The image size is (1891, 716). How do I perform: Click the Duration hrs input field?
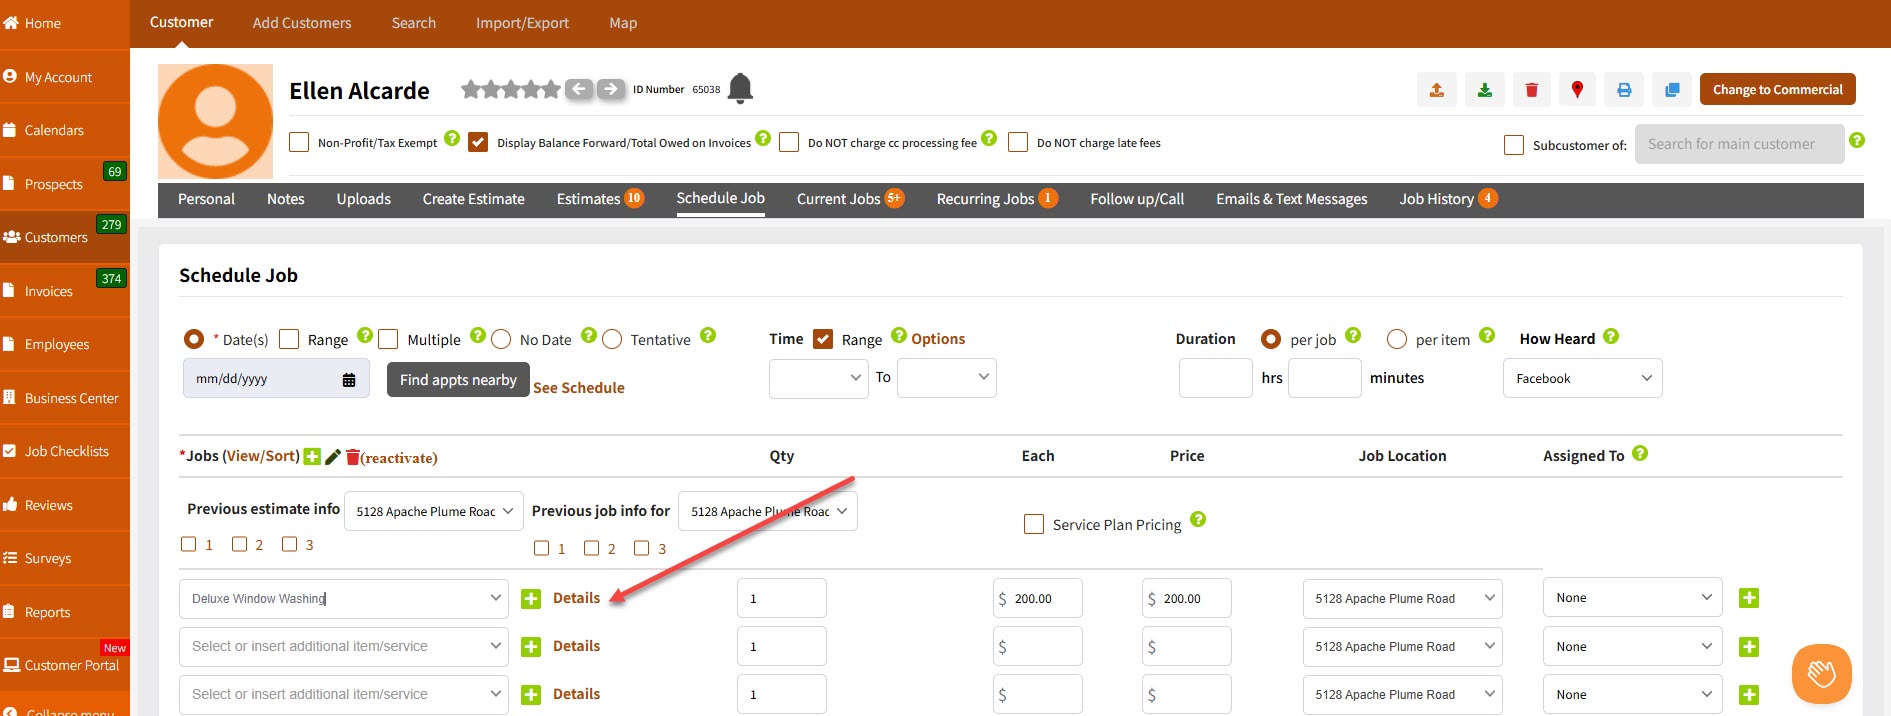[1215, 378]
